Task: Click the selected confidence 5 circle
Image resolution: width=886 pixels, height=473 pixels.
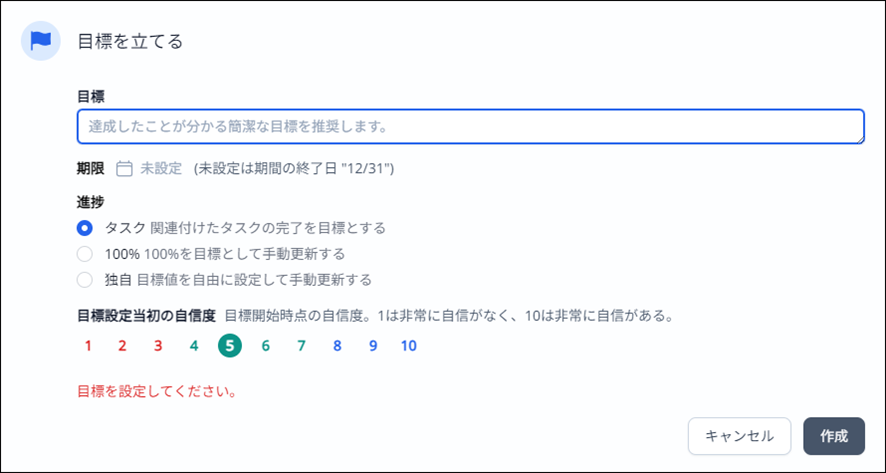Action: tap(230, 346)
